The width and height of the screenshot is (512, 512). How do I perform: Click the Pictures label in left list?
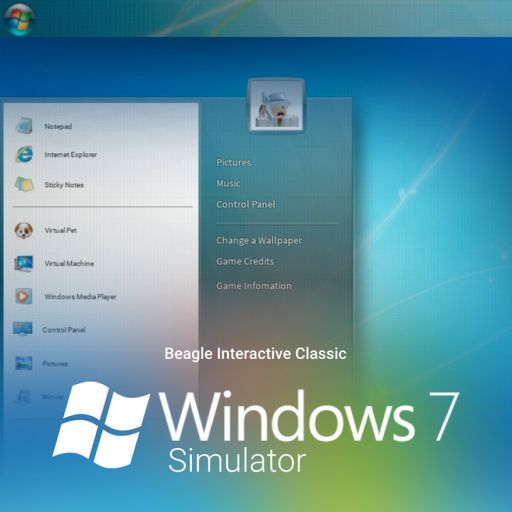click(x=55, y=364)
